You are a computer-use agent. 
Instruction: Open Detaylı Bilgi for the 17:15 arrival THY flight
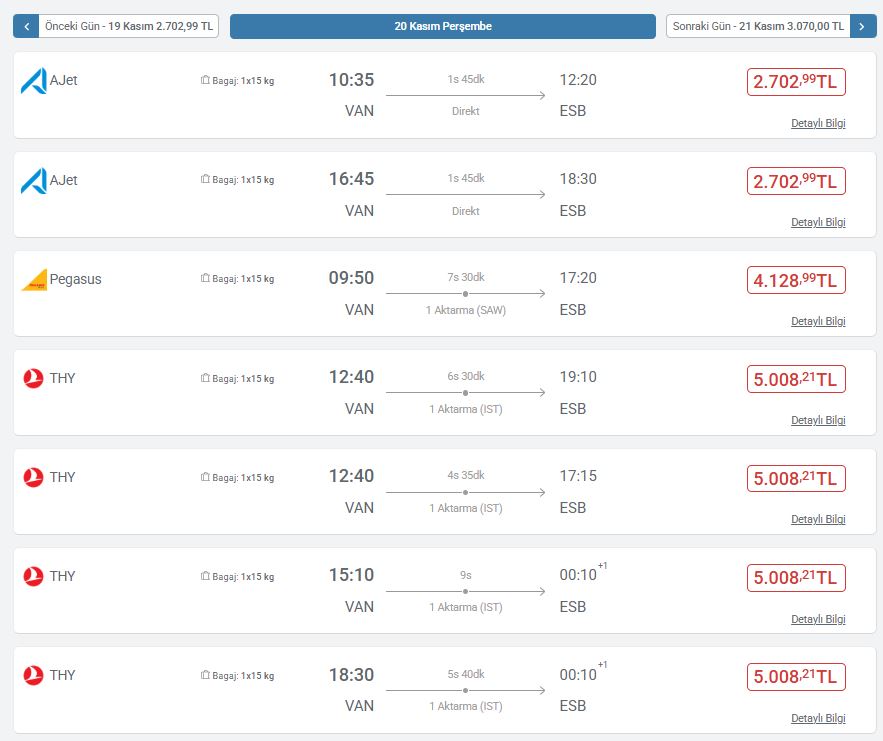click(x=818, y=519)
